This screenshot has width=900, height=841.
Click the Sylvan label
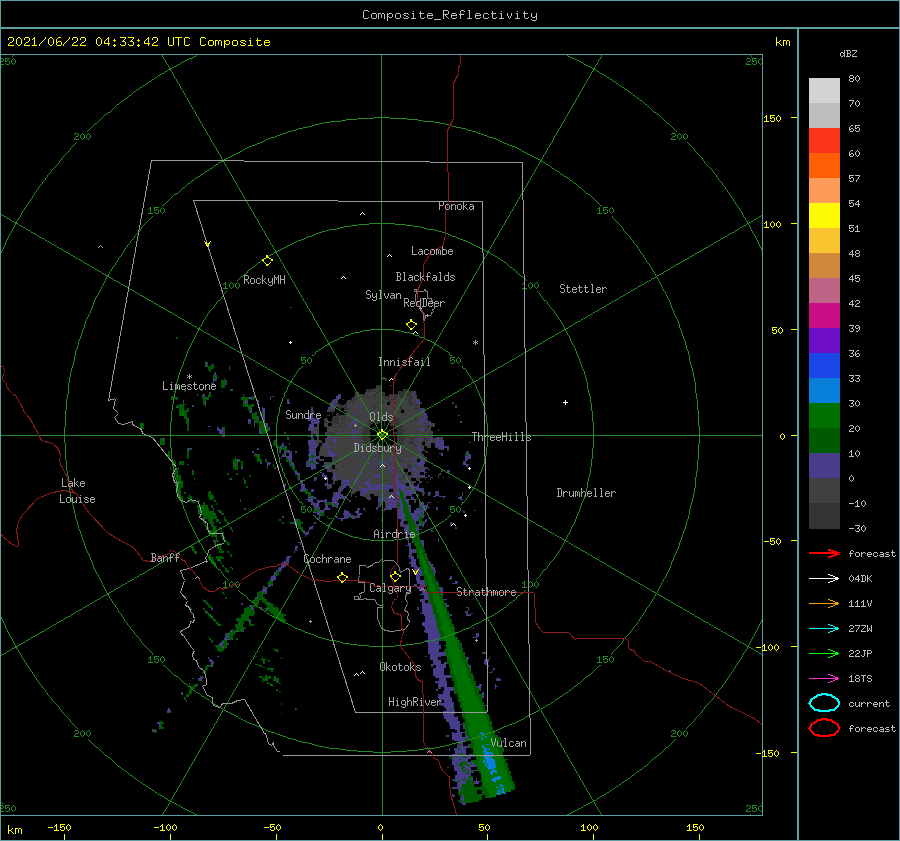click(383, 295)
